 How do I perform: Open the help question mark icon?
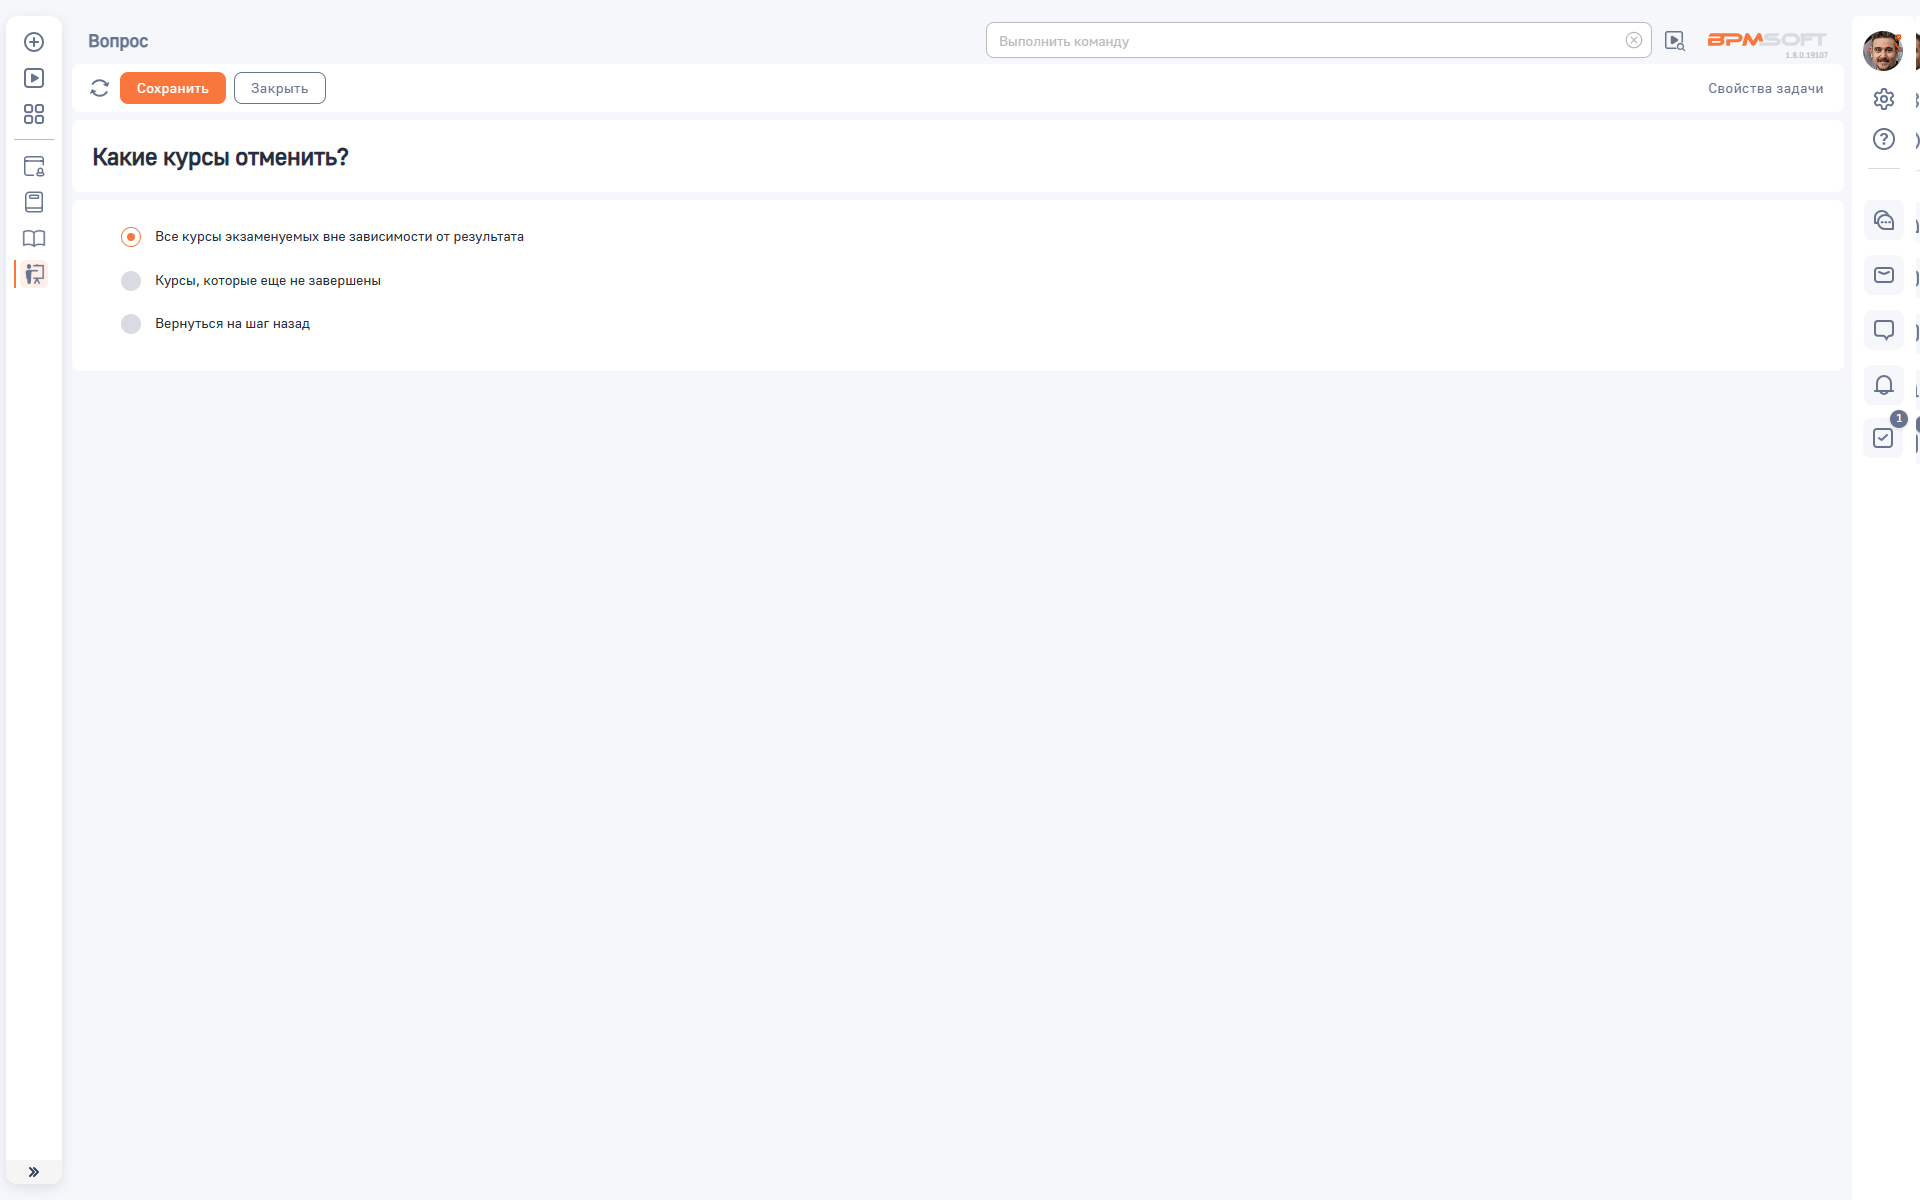(1883, 139)
